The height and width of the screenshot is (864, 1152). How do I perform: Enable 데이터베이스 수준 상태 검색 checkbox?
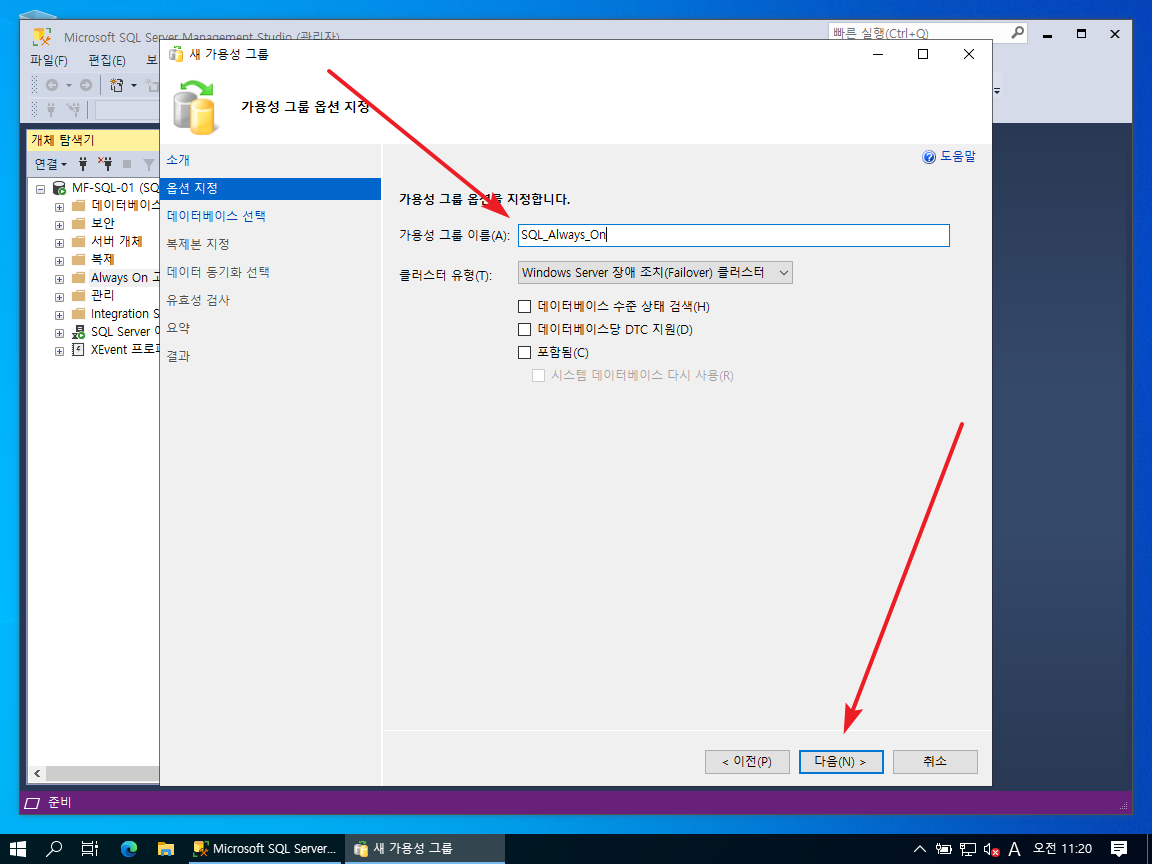525,306
